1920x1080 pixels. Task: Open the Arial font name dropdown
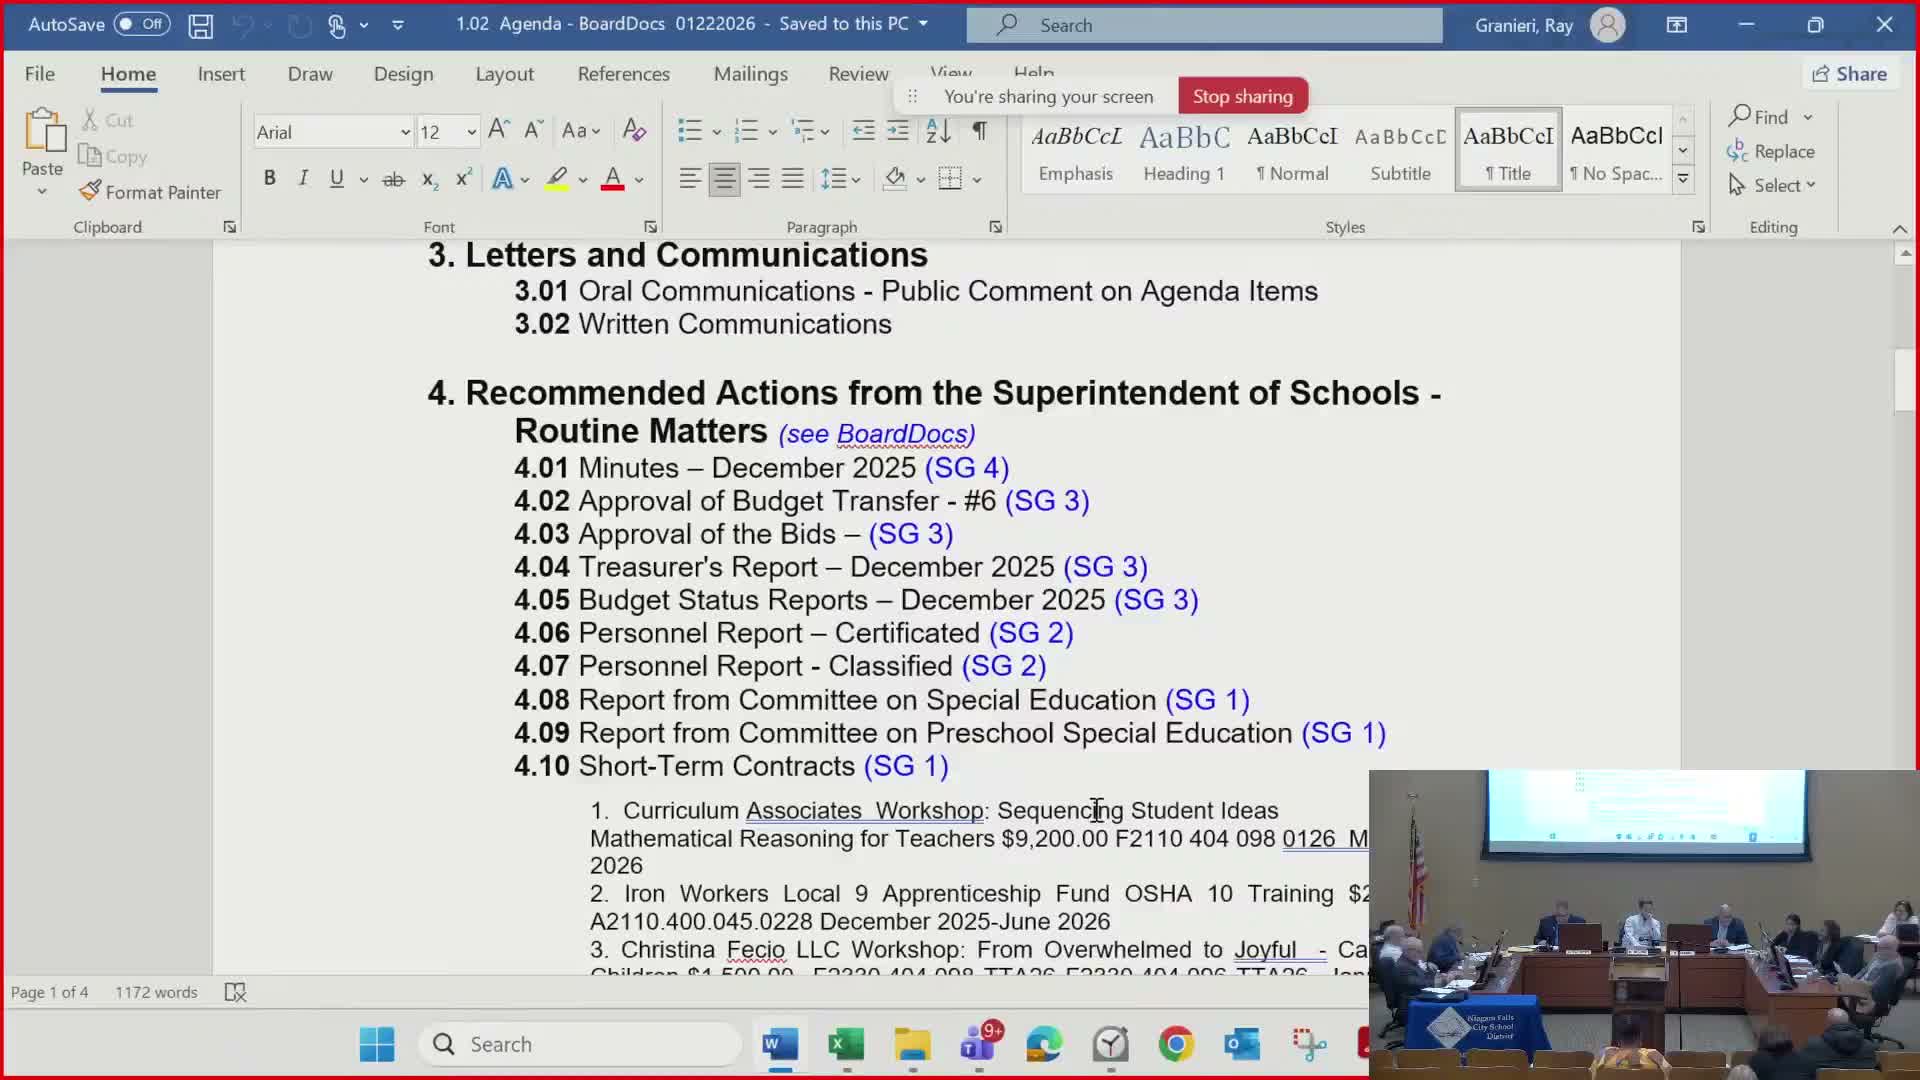click(x=405, y=132)
